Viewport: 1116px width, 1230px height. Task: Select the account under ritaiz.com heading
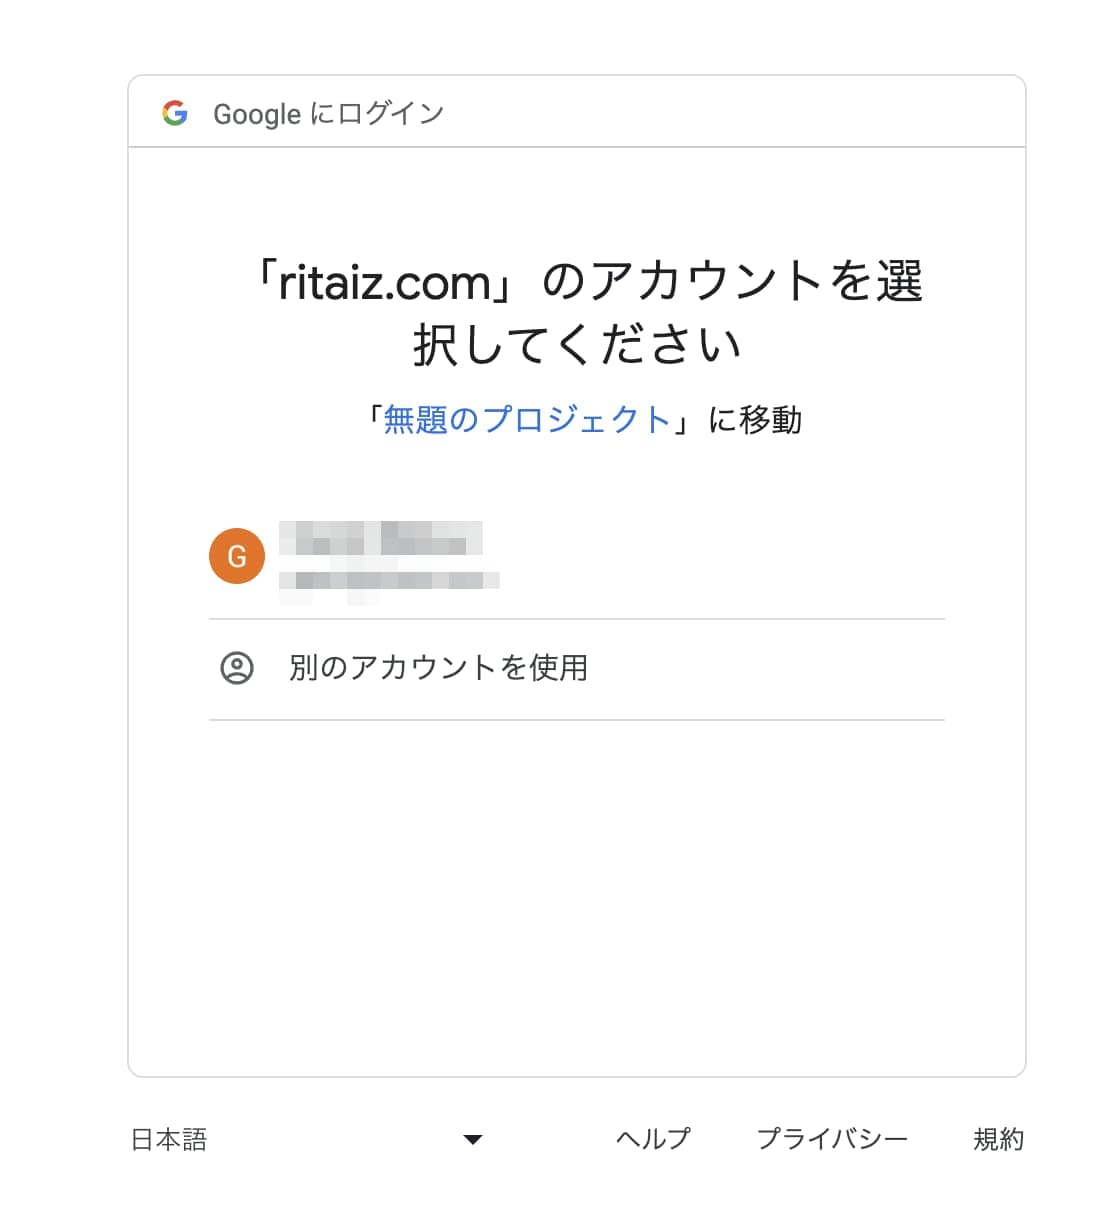coord(500,556)
